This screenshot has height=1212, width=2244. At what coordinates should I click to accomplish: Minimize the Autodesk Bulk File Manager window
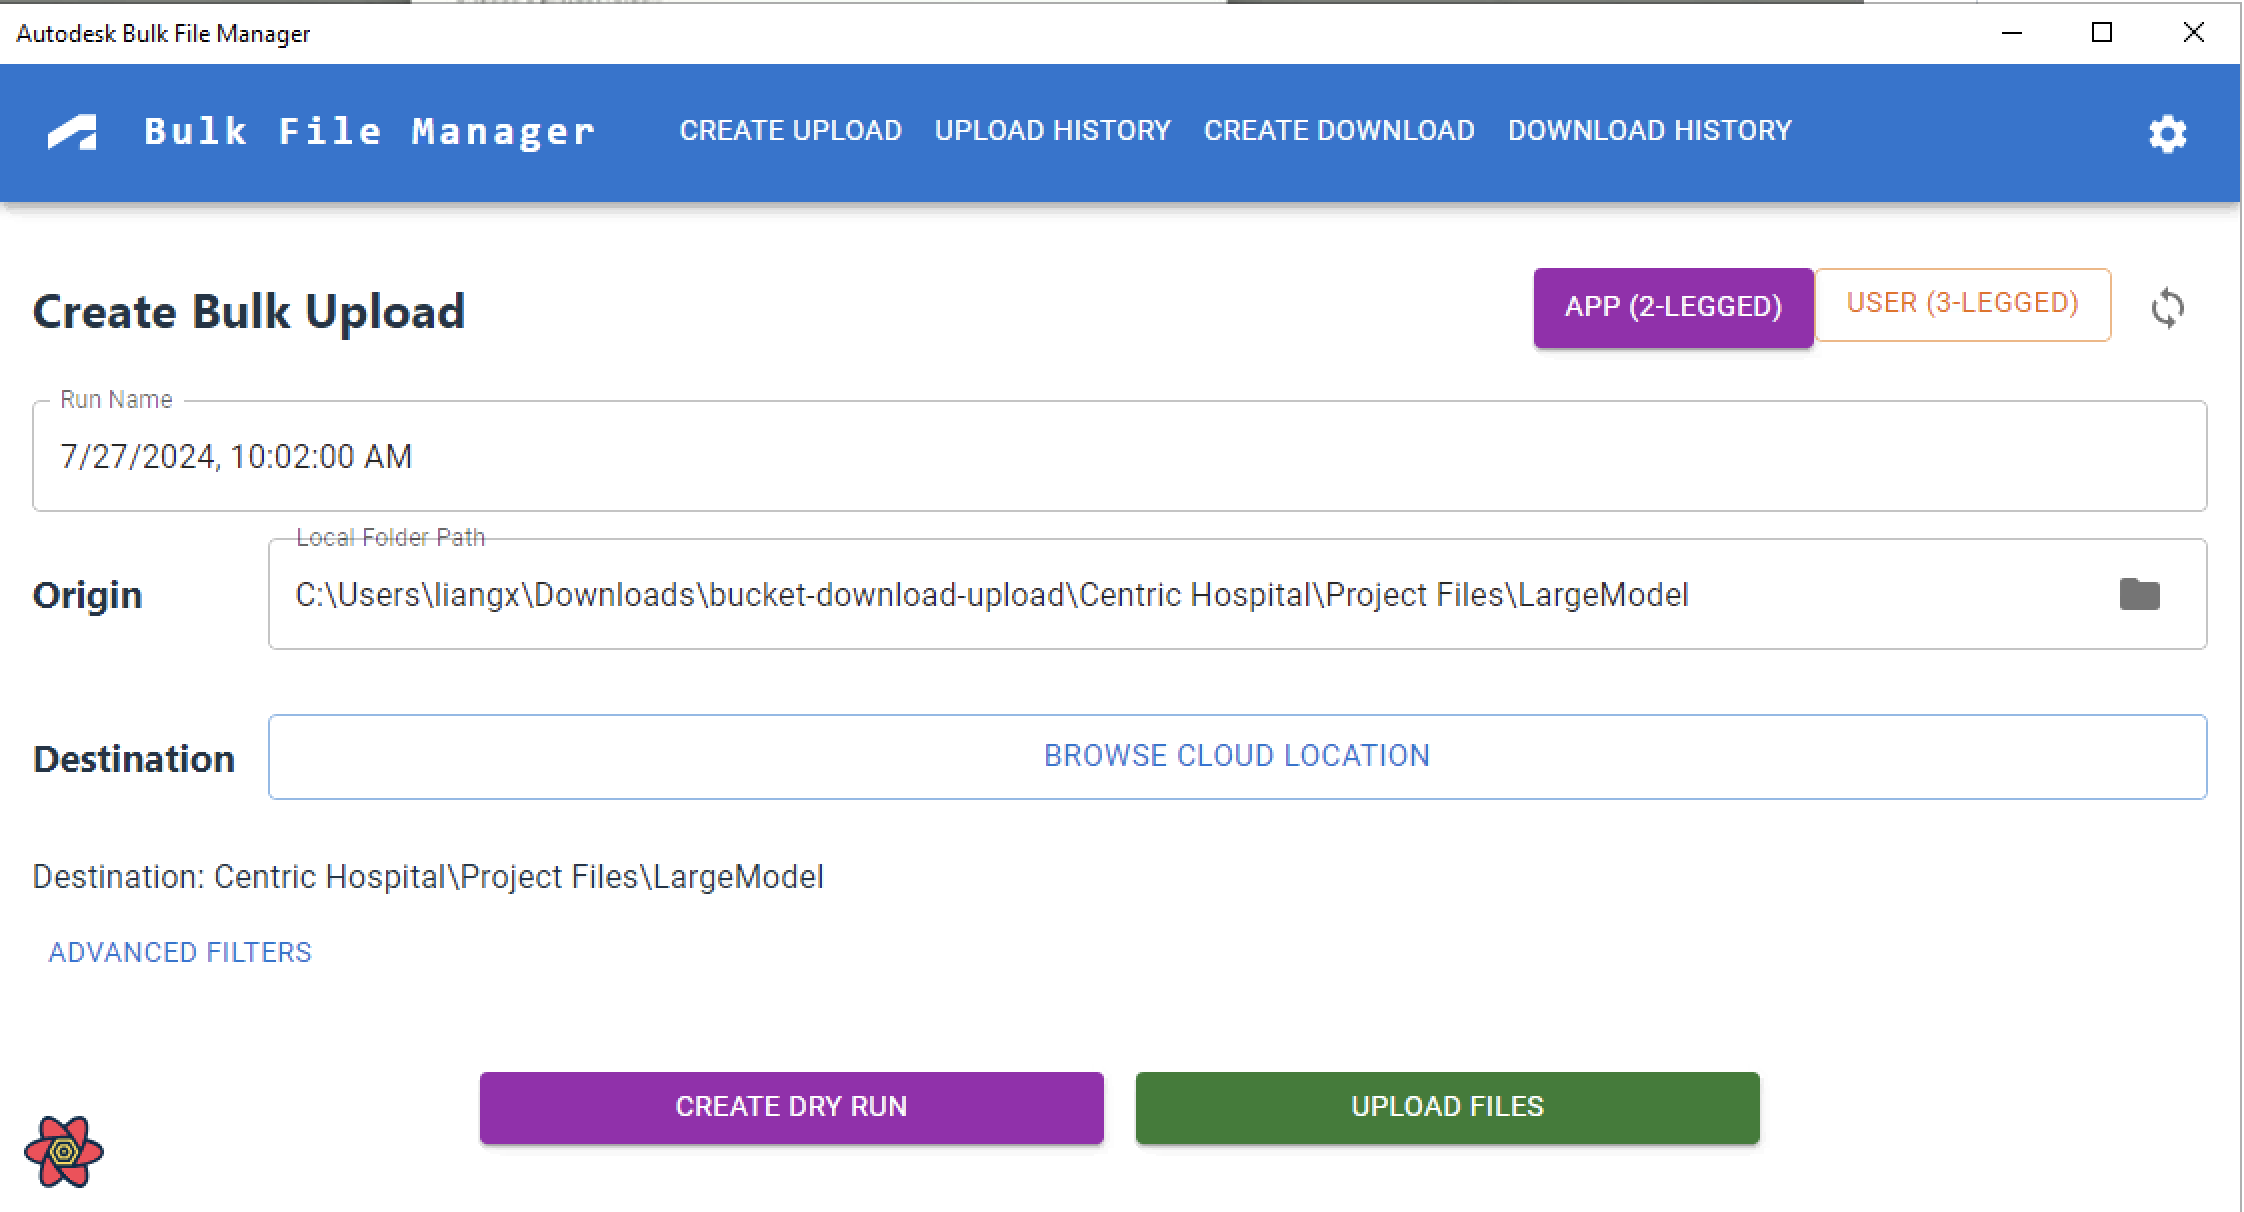click(x=2012, y=33)
